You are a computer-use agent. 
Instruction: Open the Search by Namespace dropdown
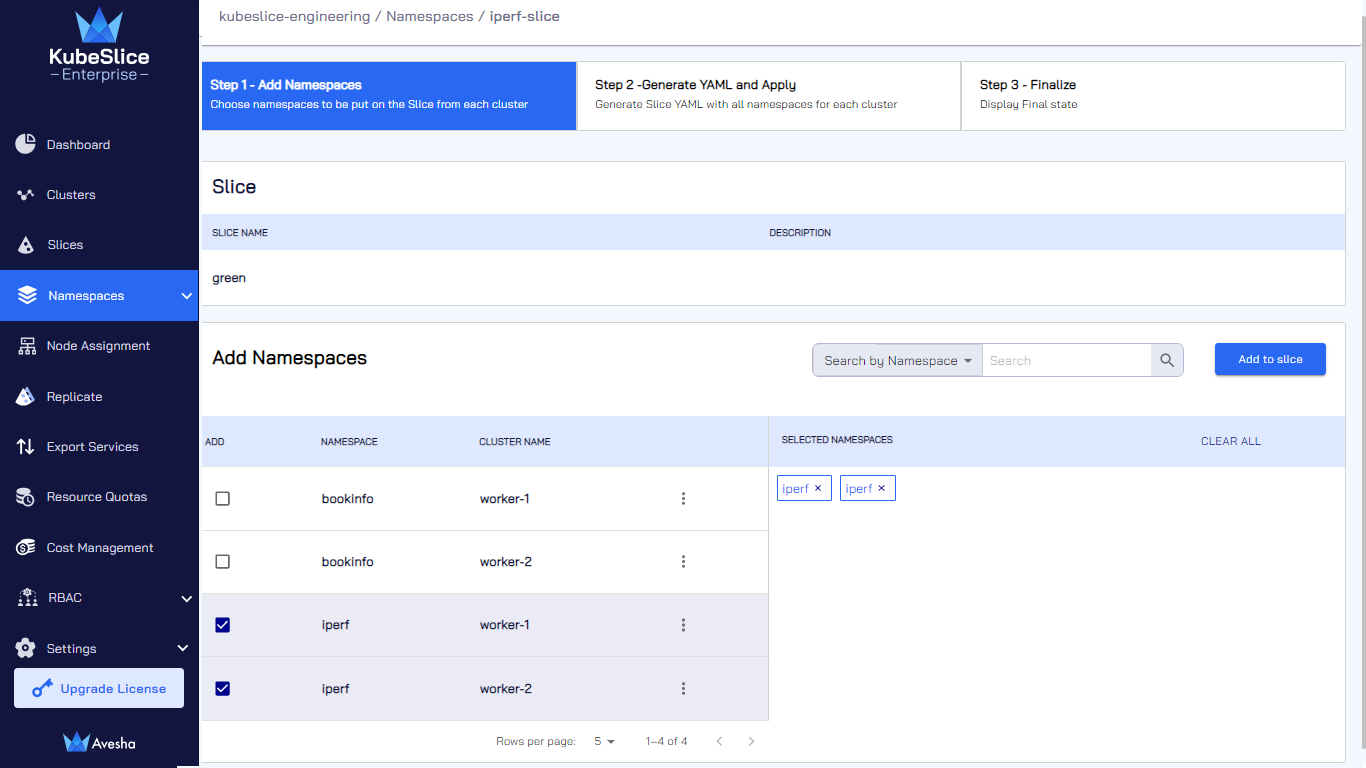(897, 360)
